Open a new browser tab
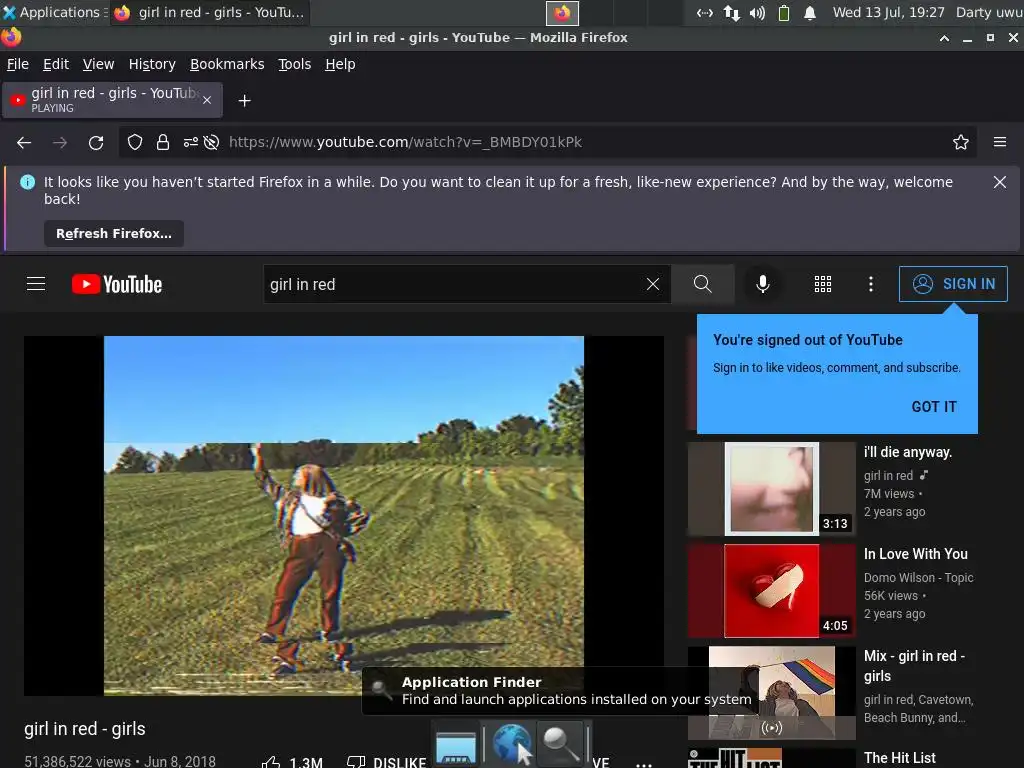 point(244,101)
